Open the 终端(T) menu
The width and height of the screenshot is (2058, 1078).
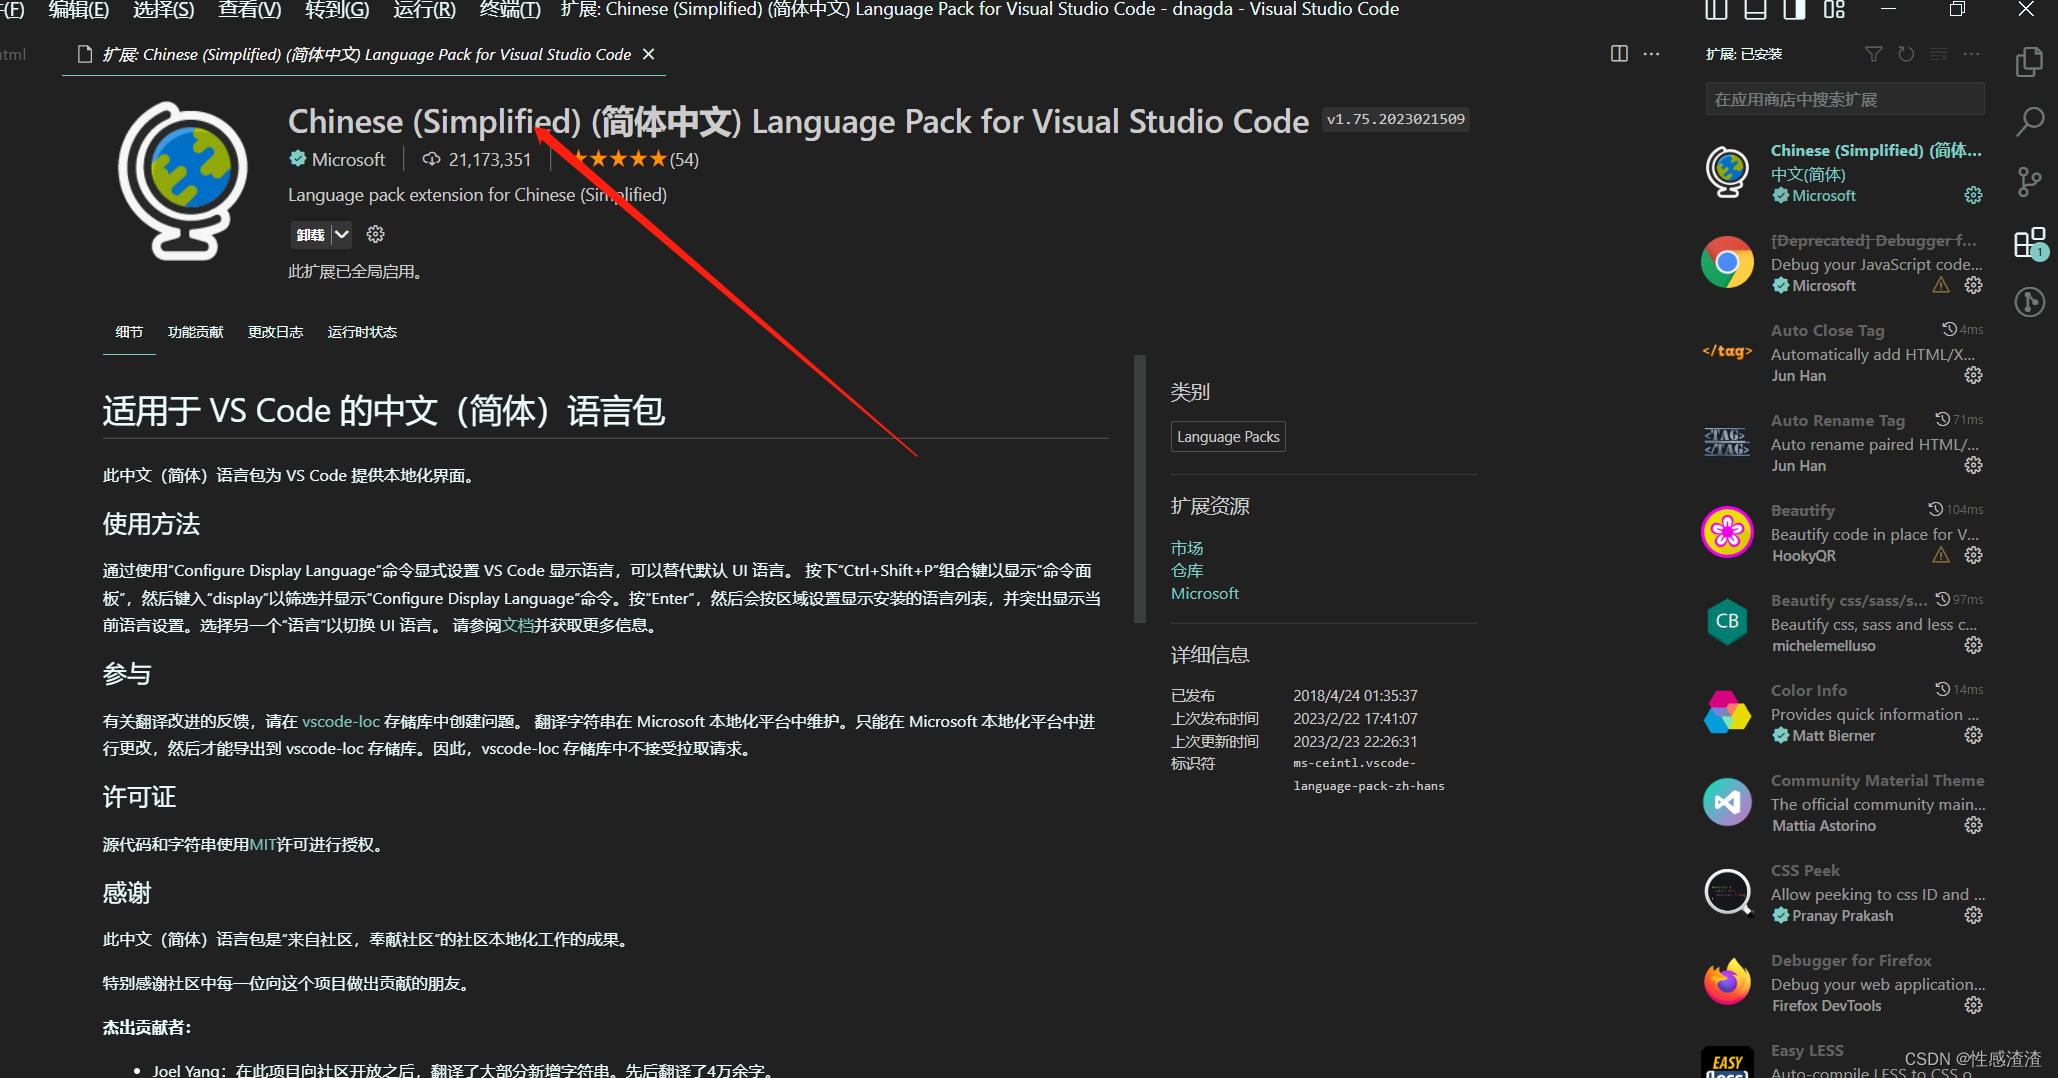(x=510, y=10)
